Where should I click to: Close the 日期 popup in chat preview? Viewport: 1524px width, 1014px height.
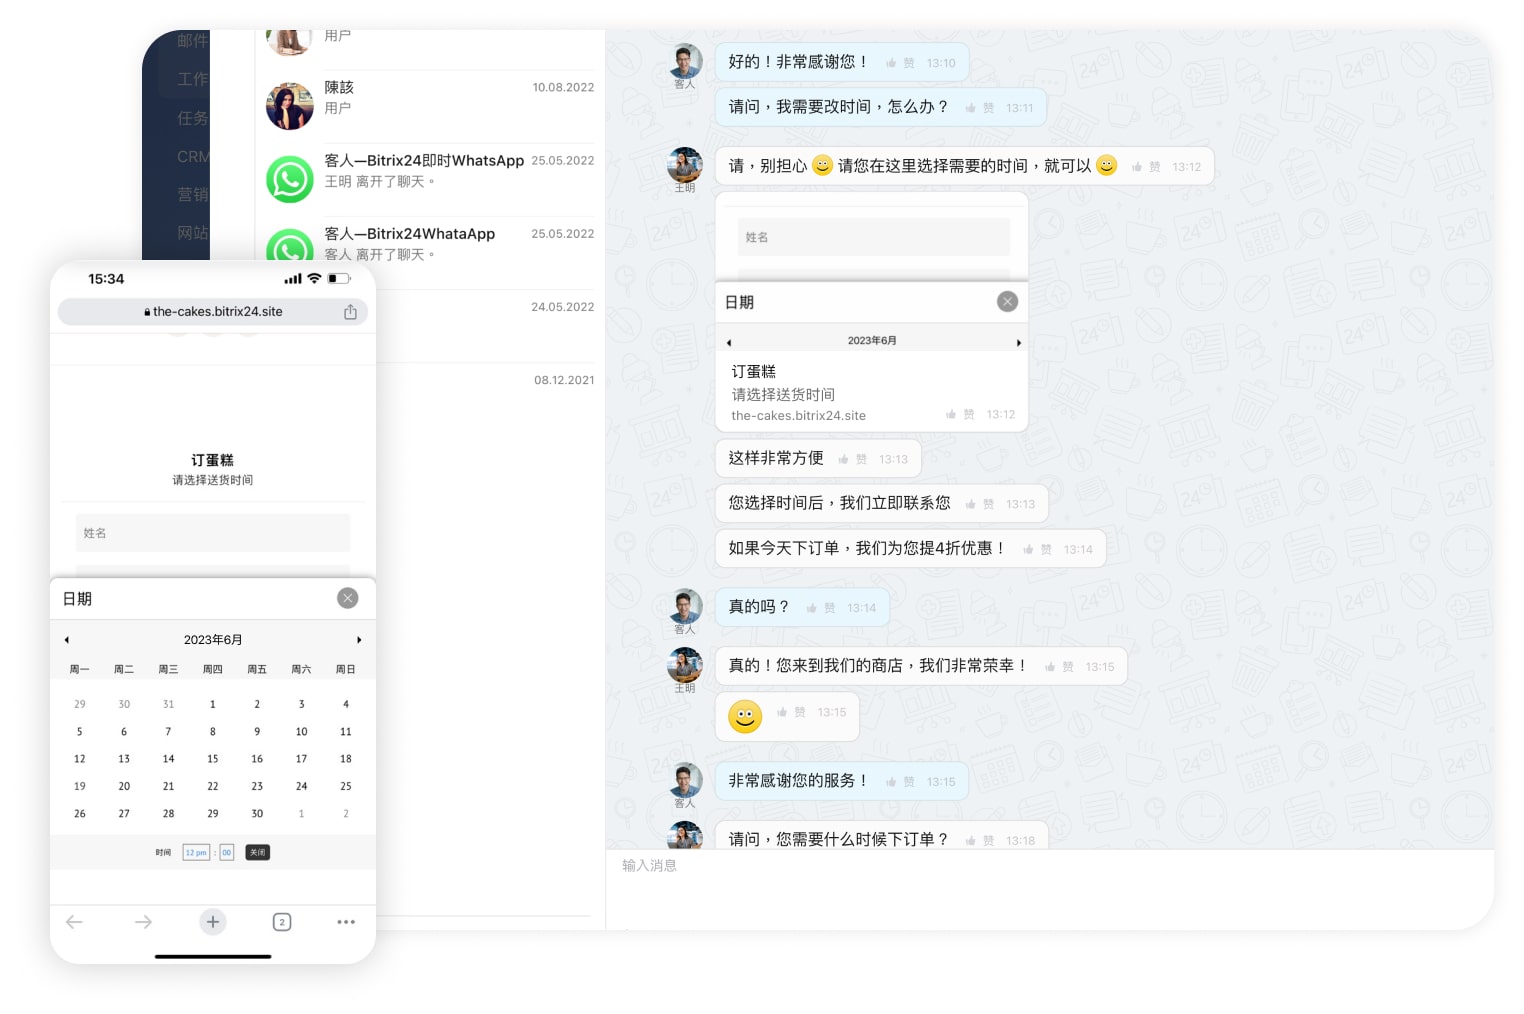coord(1008,302)
